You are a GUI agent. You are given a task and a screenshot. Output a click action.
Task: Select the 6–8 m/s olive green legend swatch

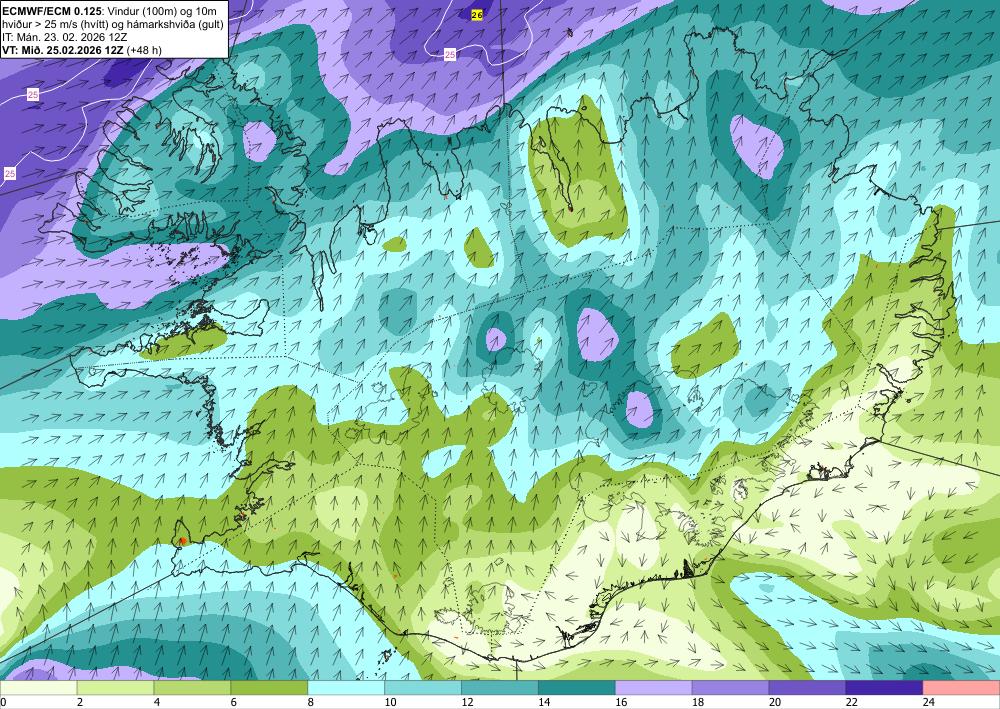coord(269,687)
